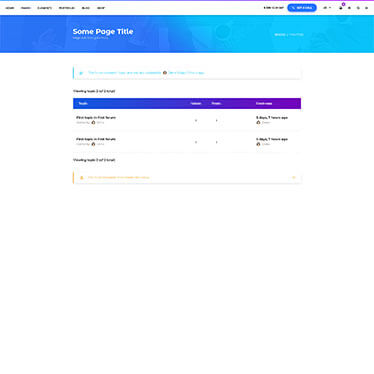Click the author avatar in first topic row
Viewport: 374px width, 374px height.
tap(93, 122)
